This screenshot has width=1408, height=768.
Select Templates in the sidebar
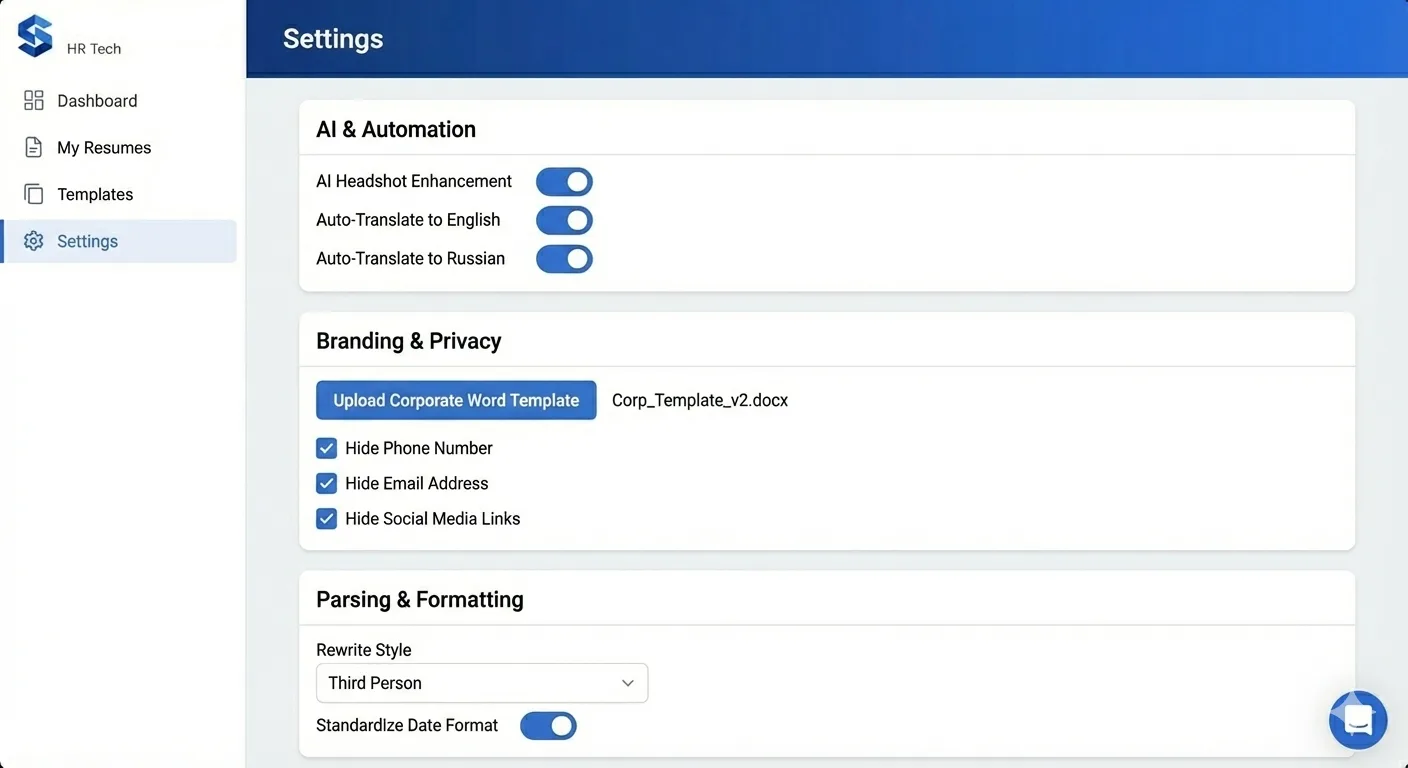point(96,194)
